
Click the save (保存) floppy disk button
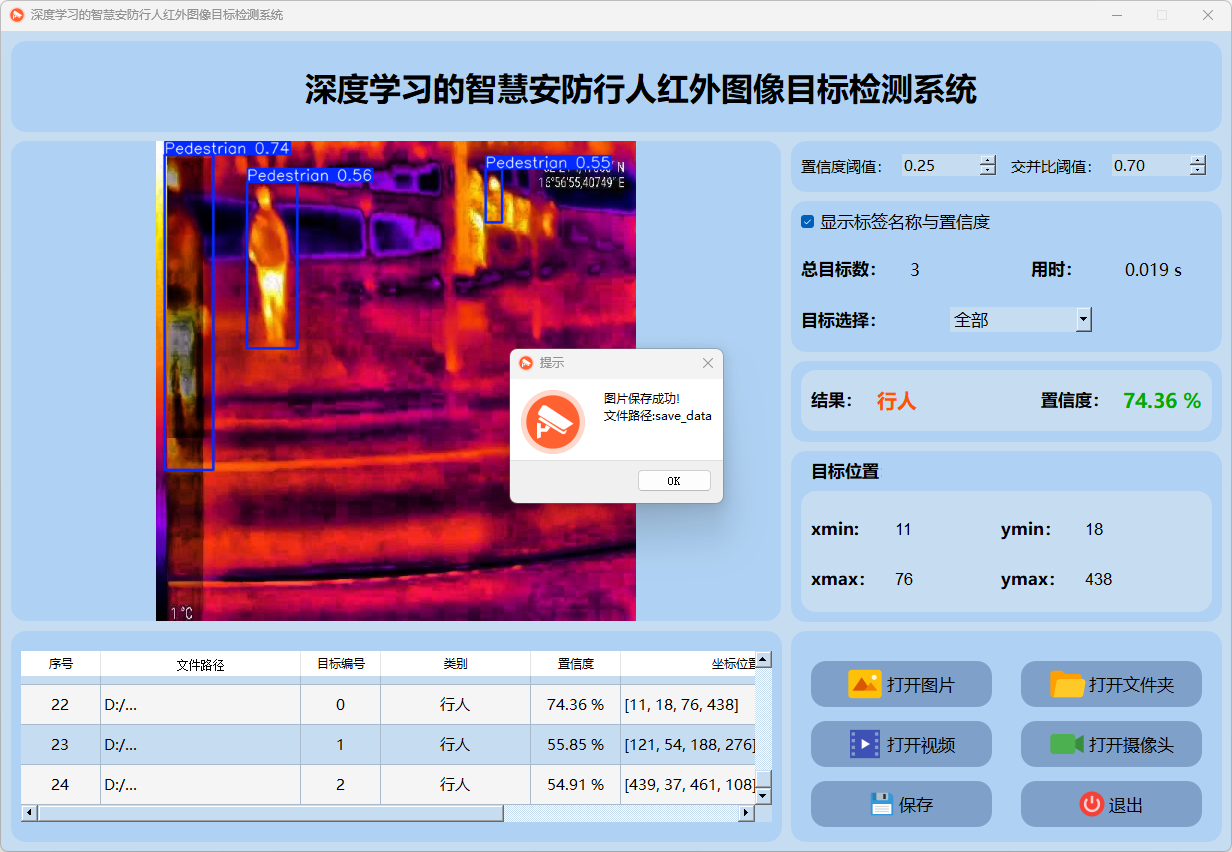click(901, 805)
